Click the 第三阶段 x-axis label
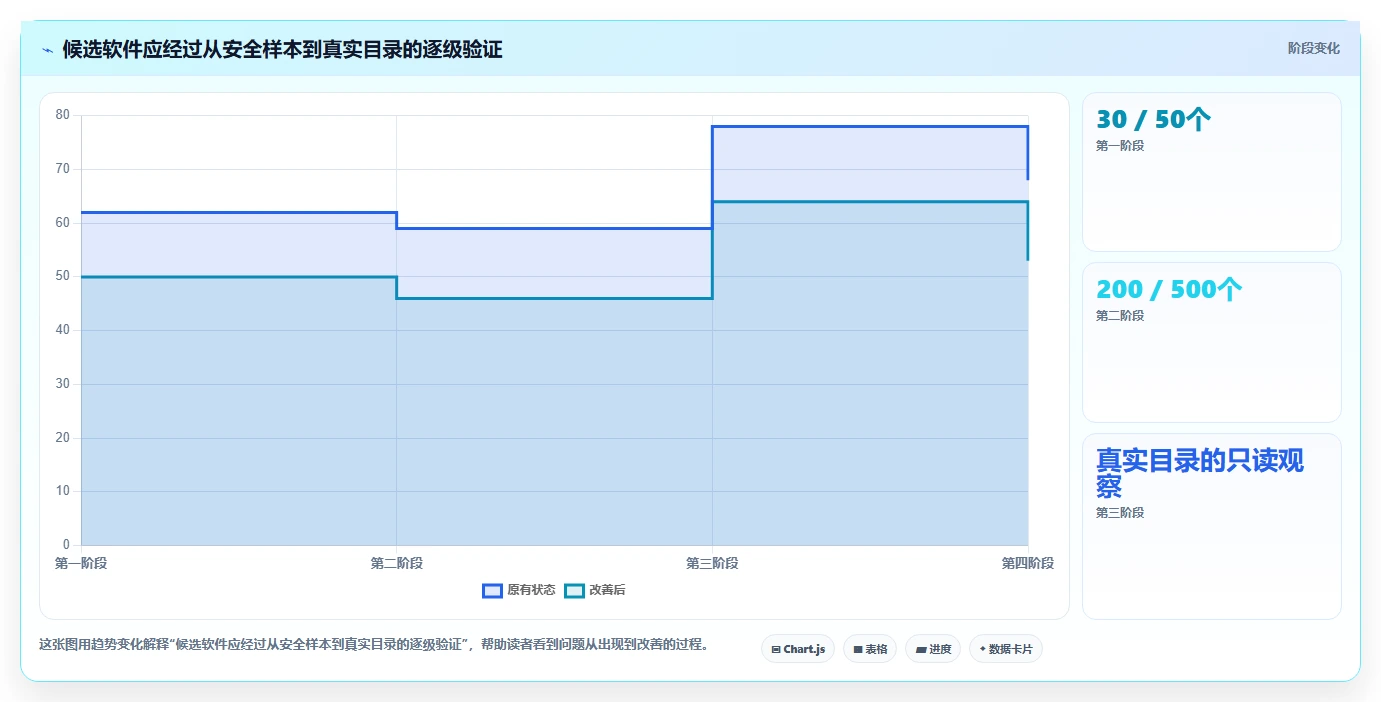This screenshot has width=1381, height=702. point(712,563)
